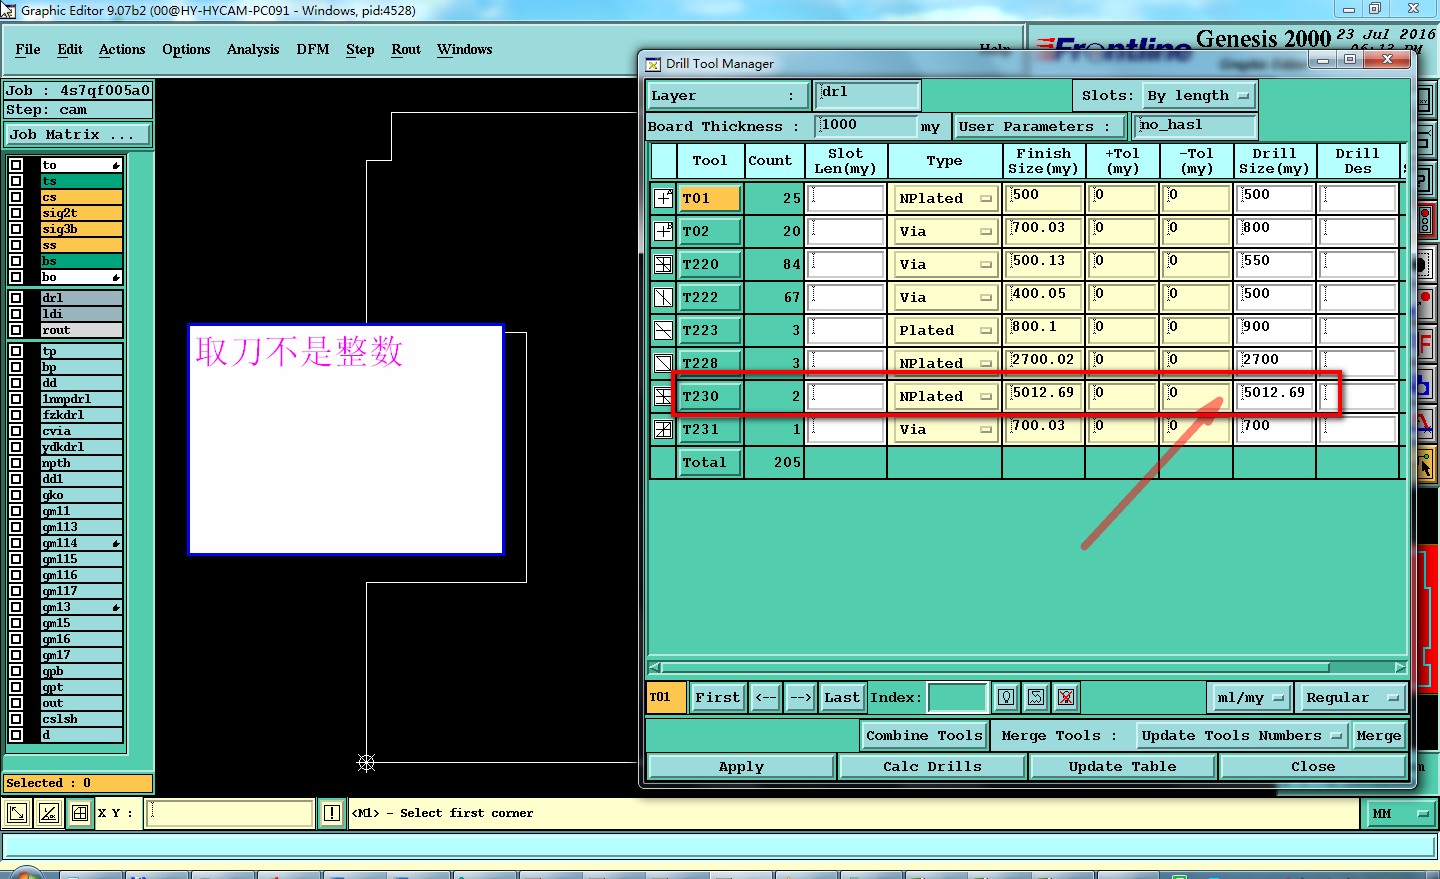Click the First navigation button
The height and width of the screenshot is (879, 1440).
pos(718,697)
